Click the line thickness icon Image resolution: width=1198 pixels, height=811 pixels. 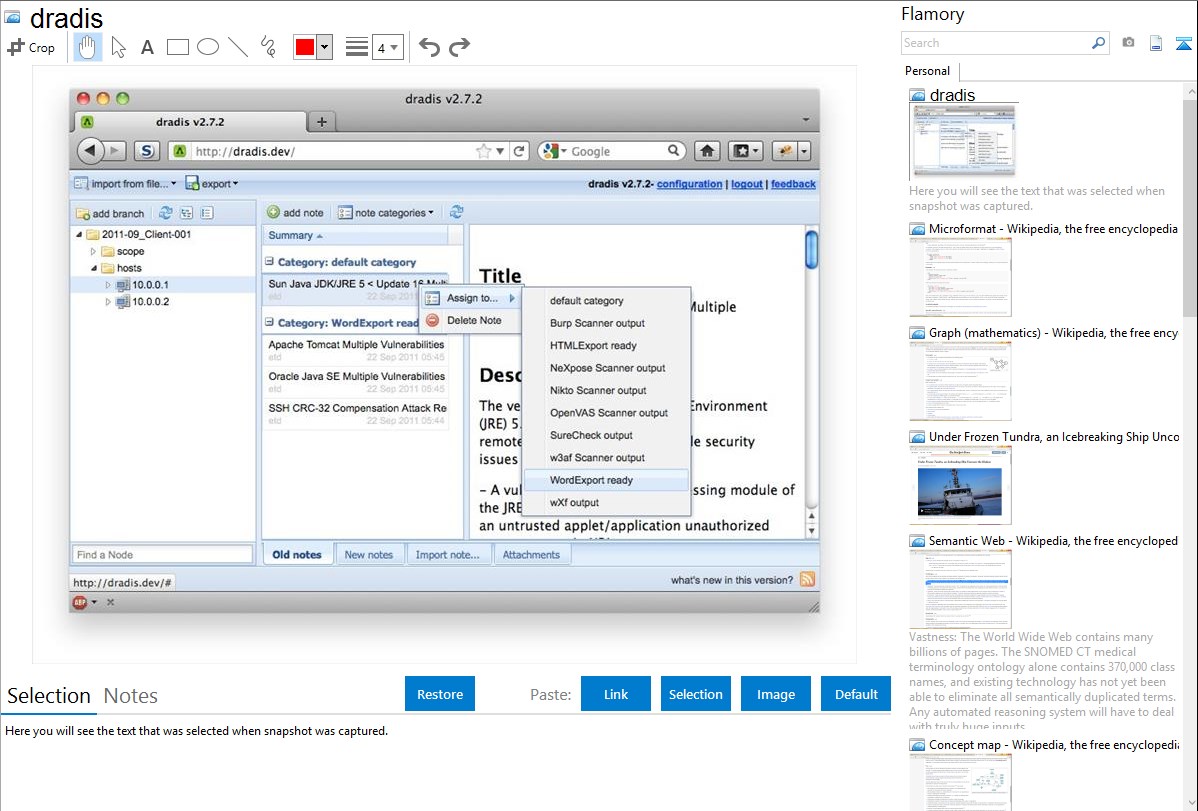click(356, 47)
